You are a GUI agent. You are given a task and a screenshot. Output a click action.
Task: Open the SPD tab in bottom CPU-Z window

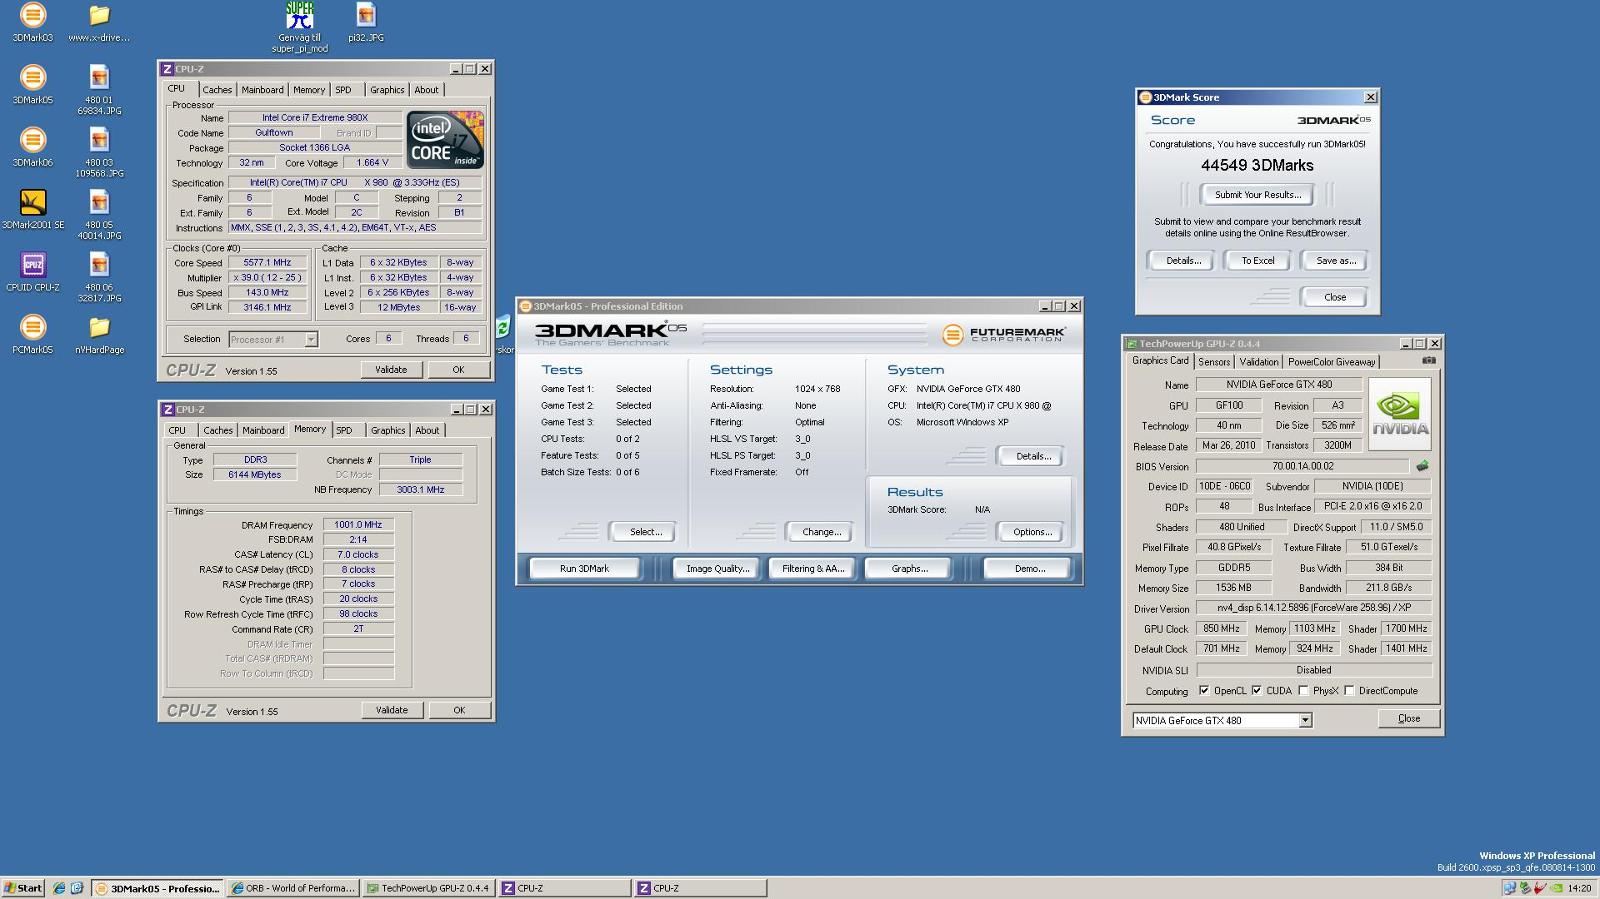click(x=344, y=430)
